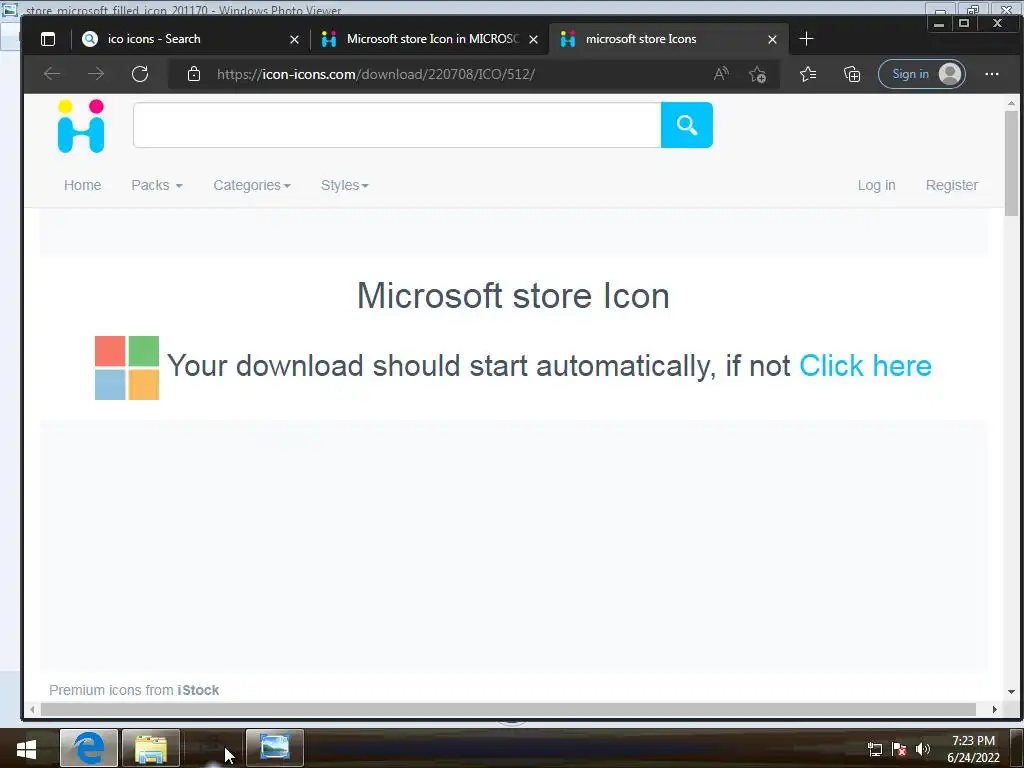
Task: Open Windows Photo Viewer taskbar icon
Action: pyautogui.click(x=274, y=748)
